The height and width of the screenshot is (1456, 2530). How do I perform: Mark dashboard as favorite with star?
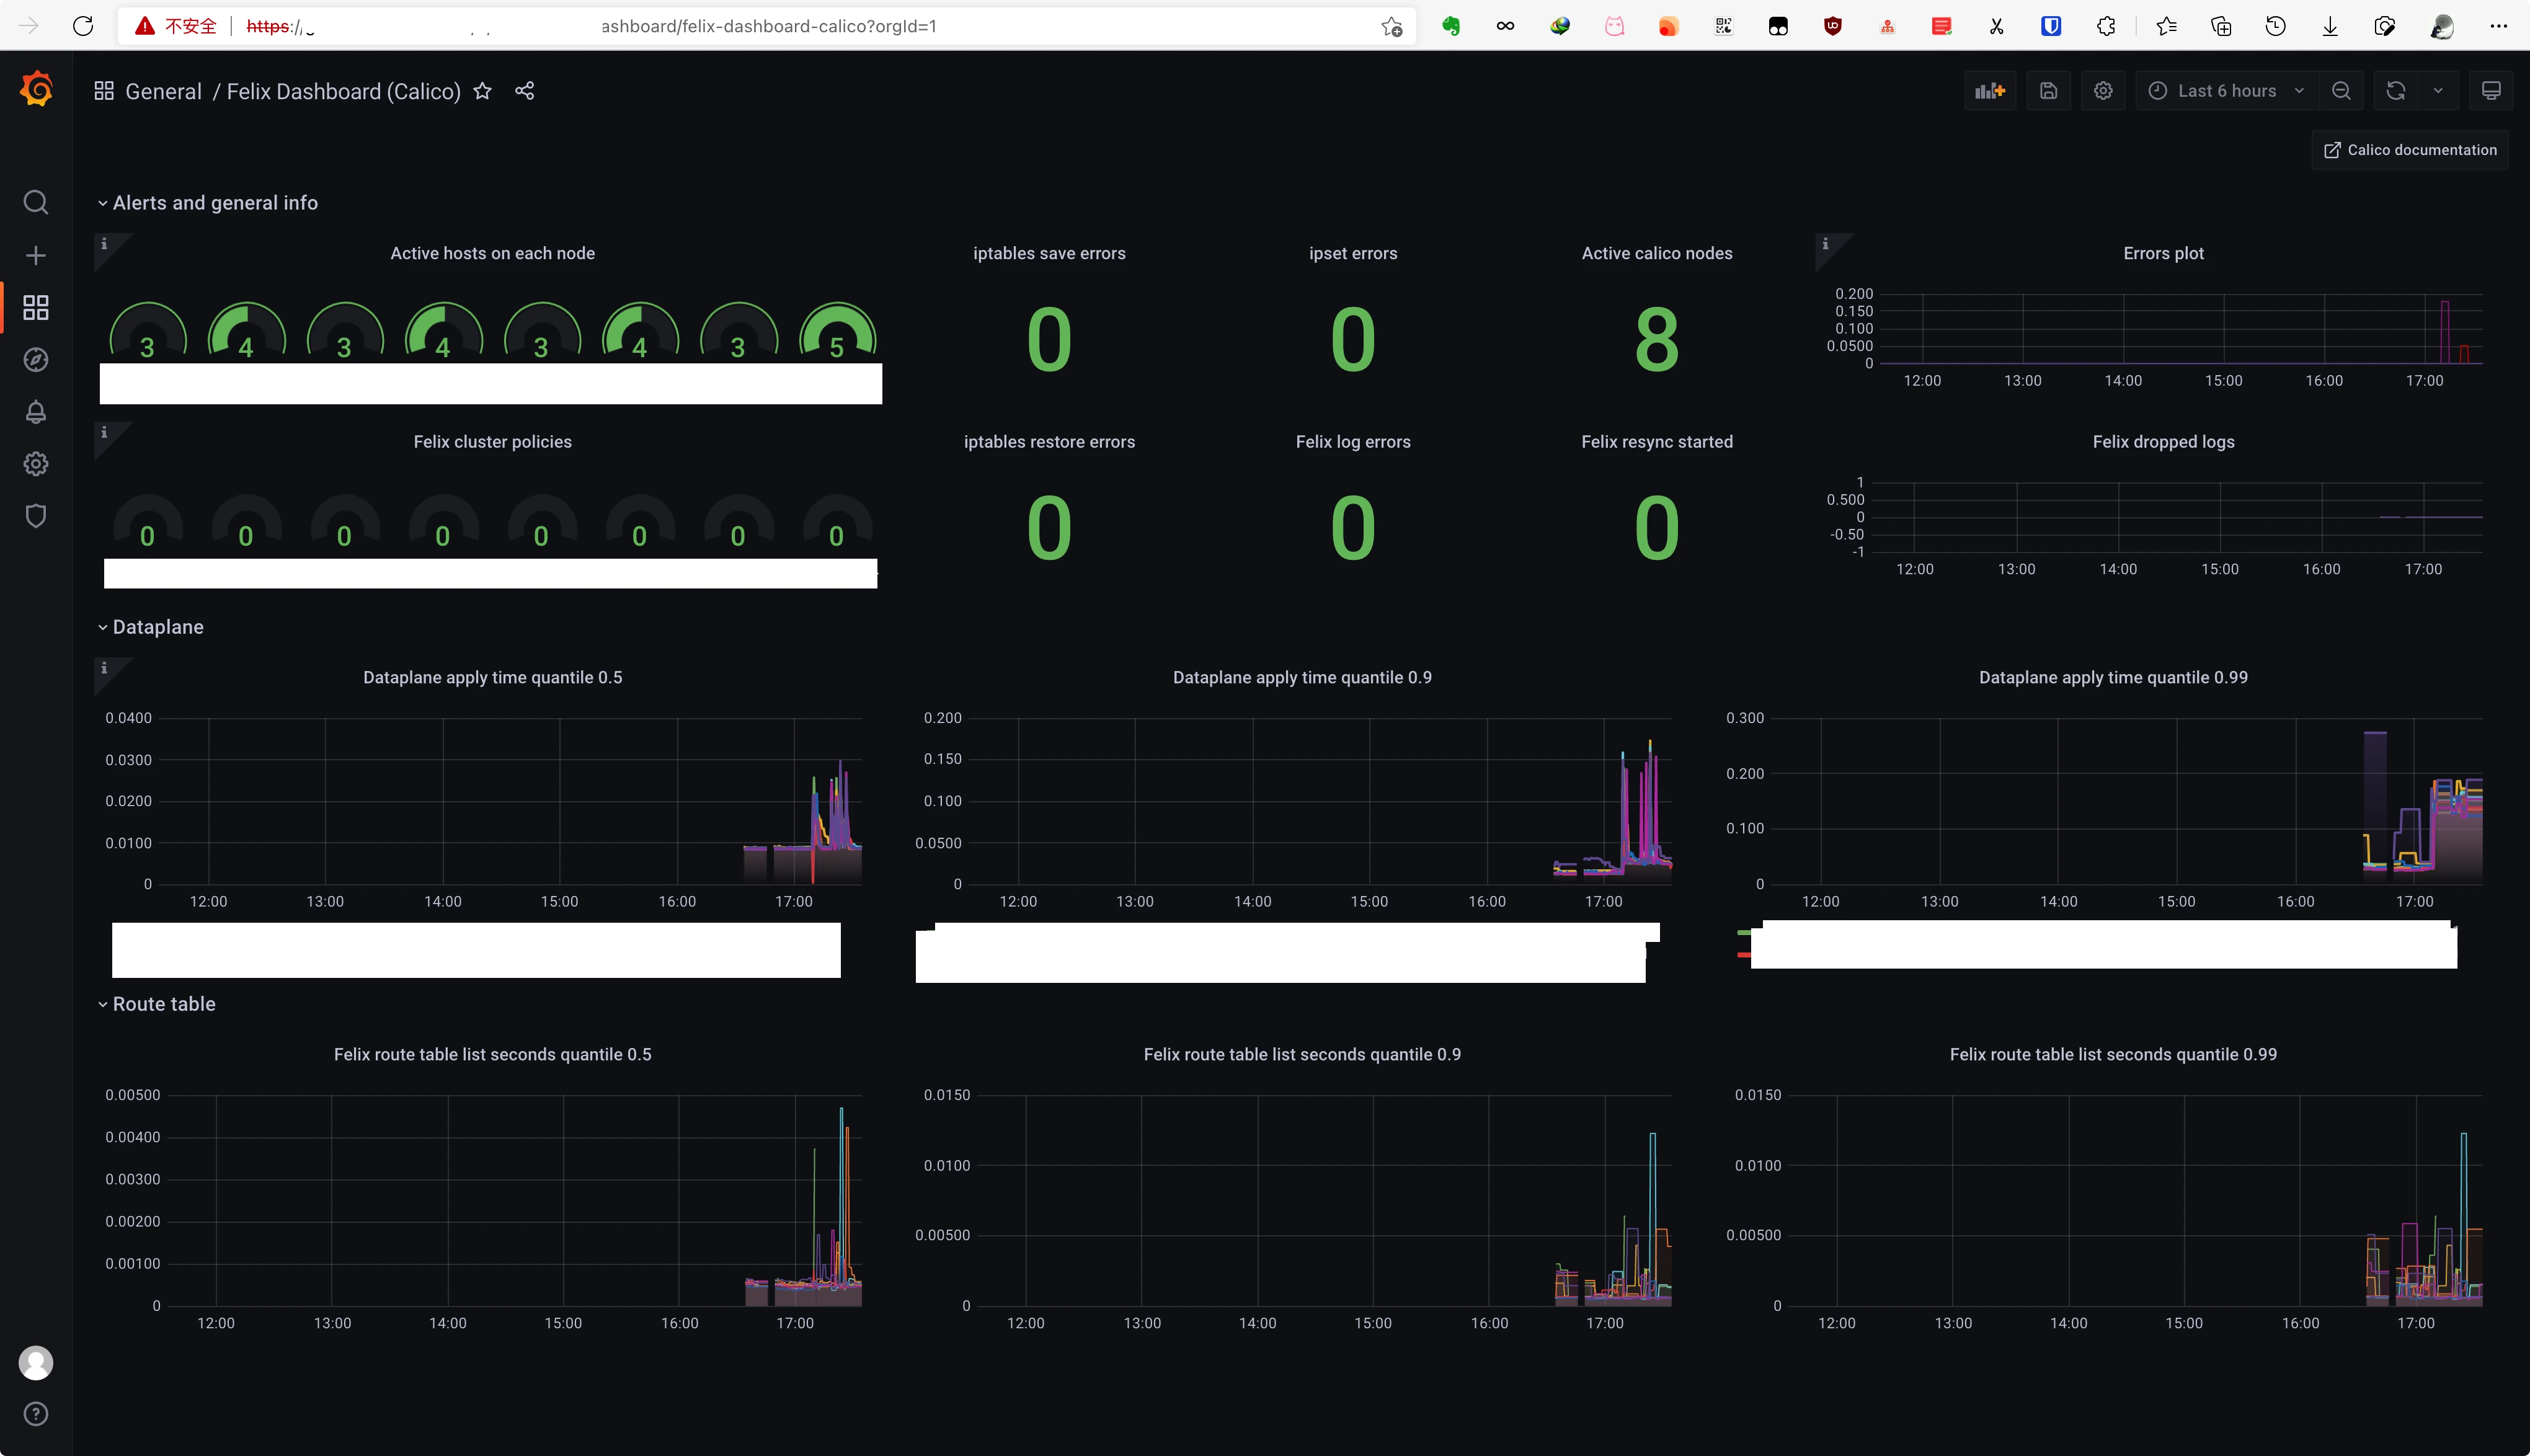coord(482,91)
